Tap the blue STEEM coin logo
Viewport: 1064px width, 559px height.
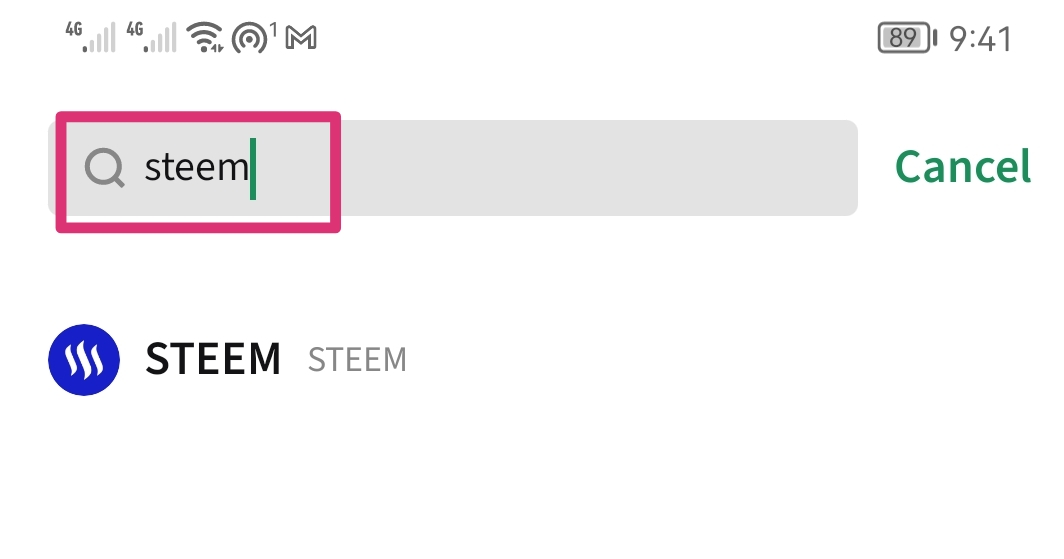tap(84, 360)
